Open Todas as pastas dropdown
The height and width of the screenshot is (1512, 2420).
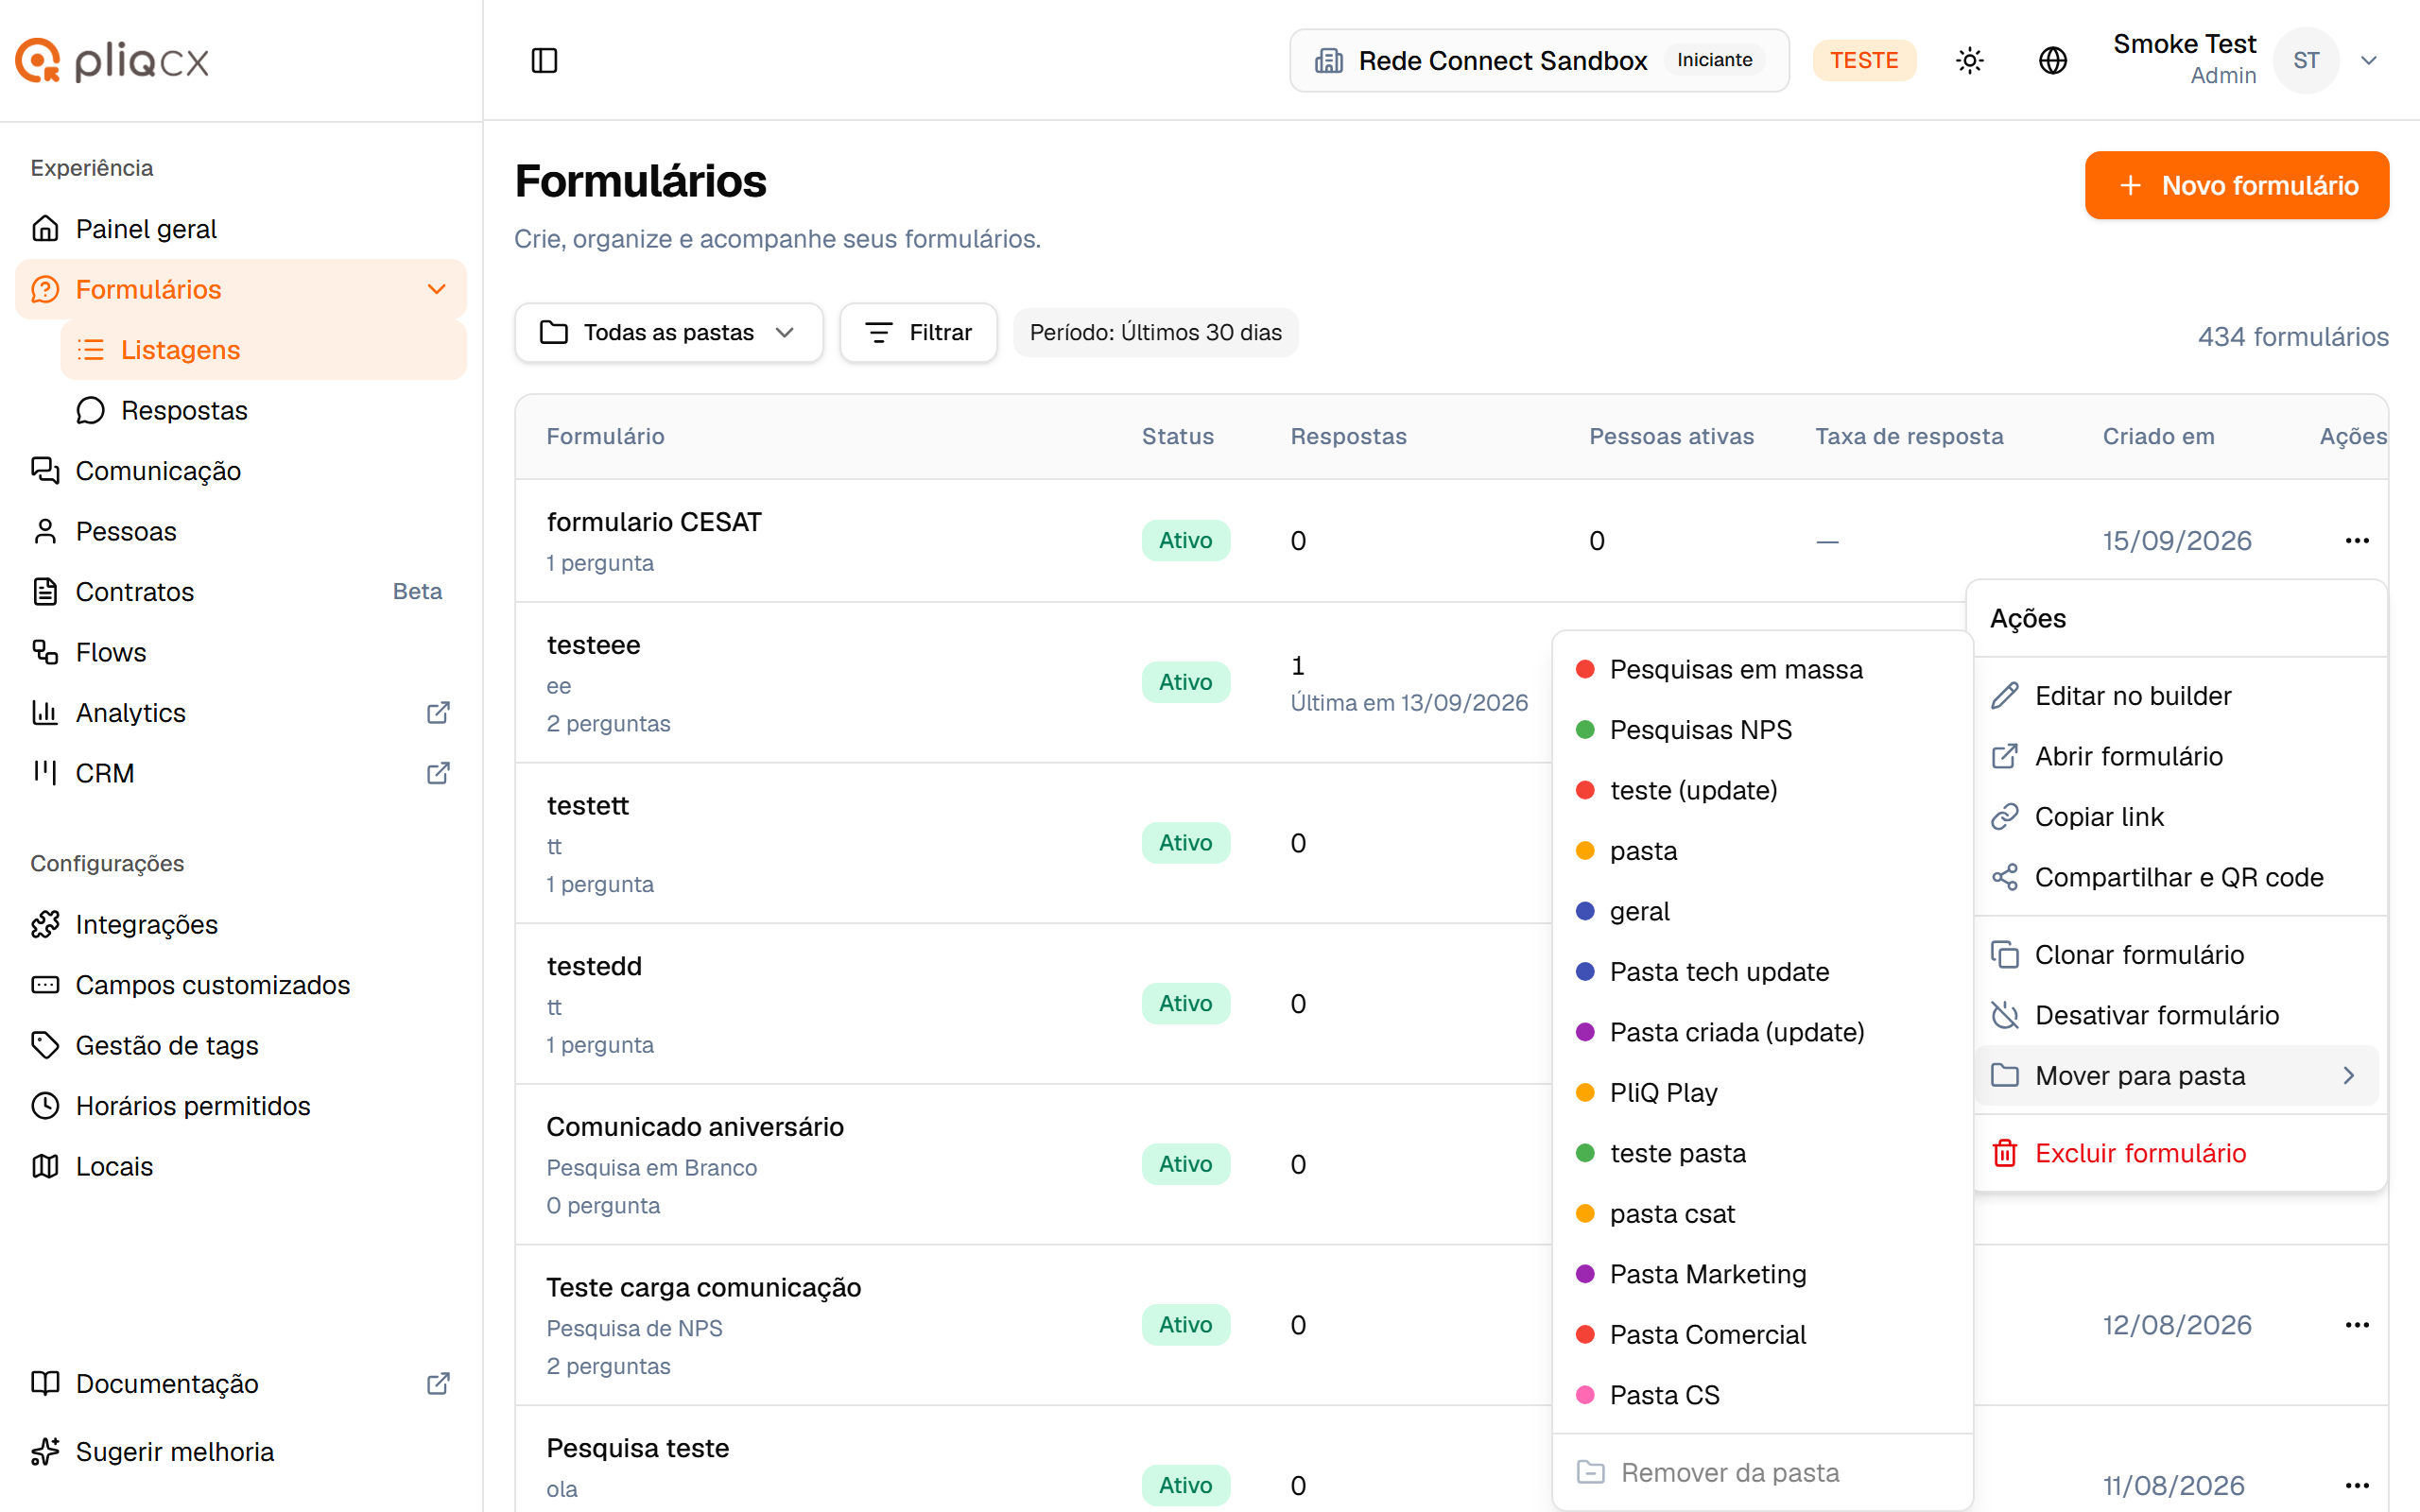tap(668, 332)
